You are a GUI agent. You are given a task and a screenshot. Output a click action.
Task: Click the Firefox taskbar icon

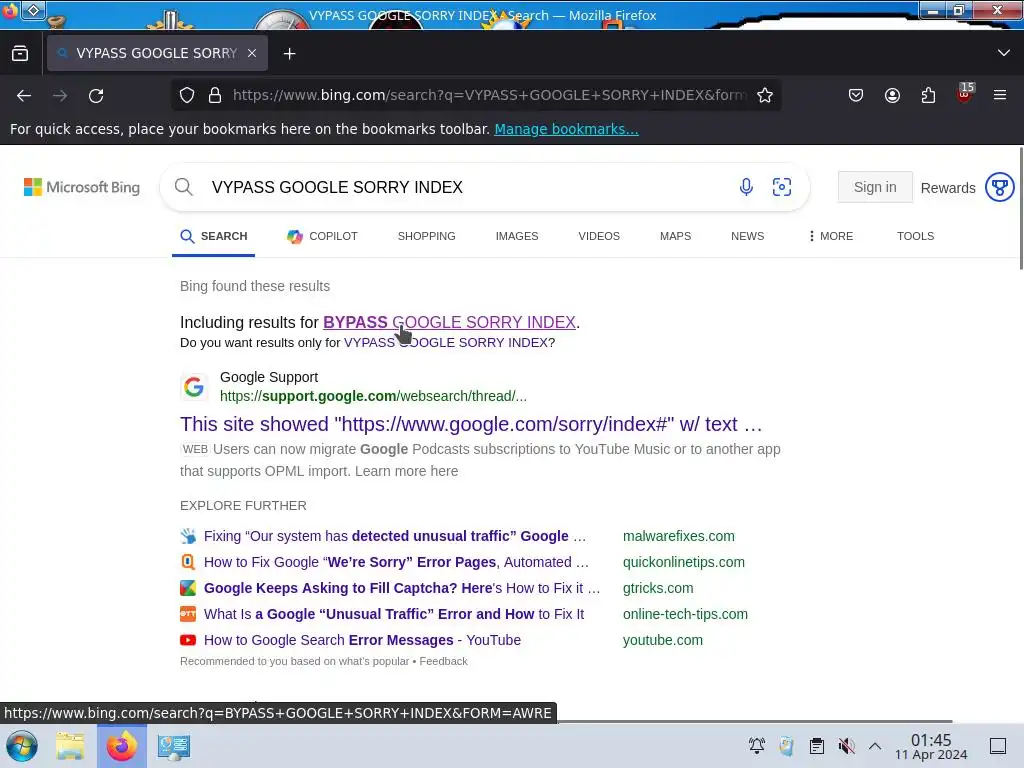click(122, 746)
